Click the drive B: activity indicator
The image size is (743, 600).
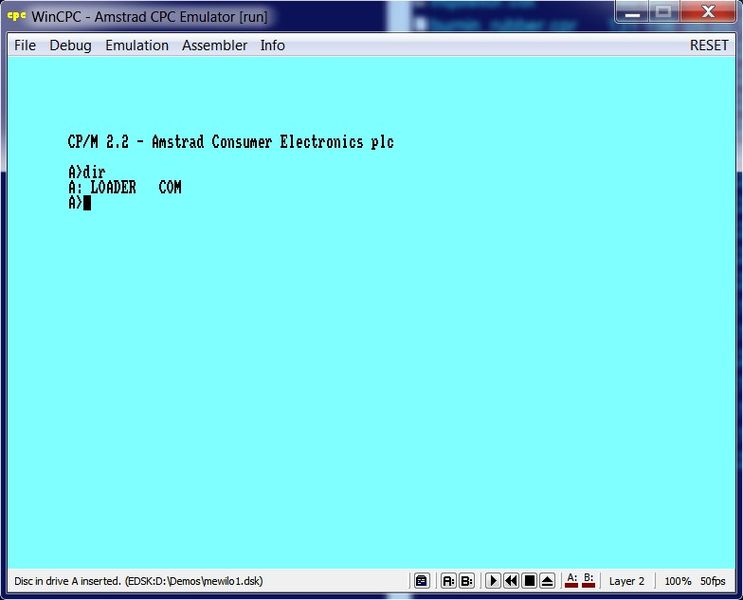pos(589,580)
